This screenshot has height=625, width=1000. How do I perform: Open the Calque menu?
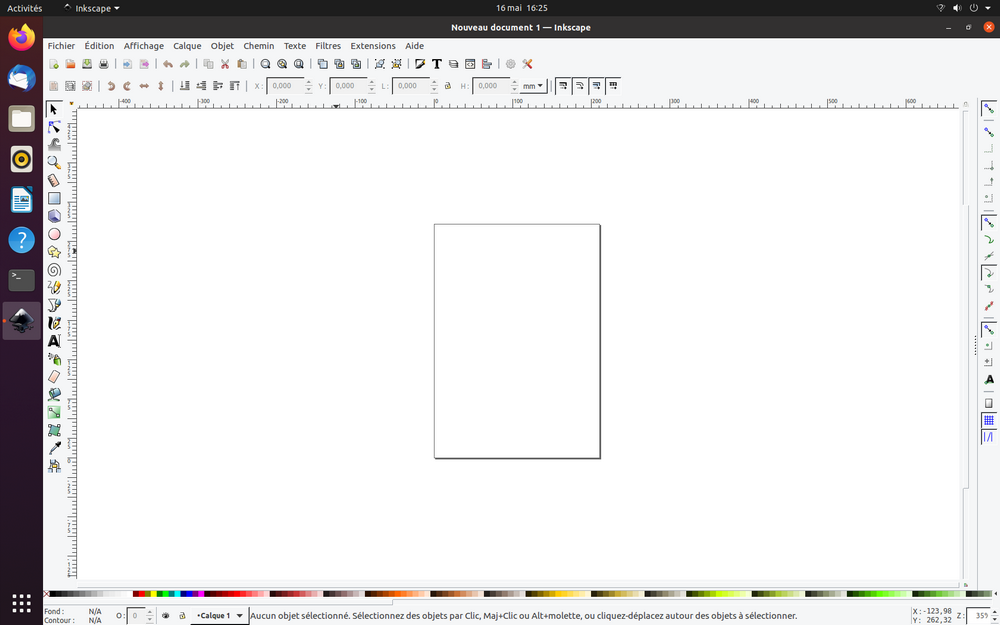(x=187, y=46)
